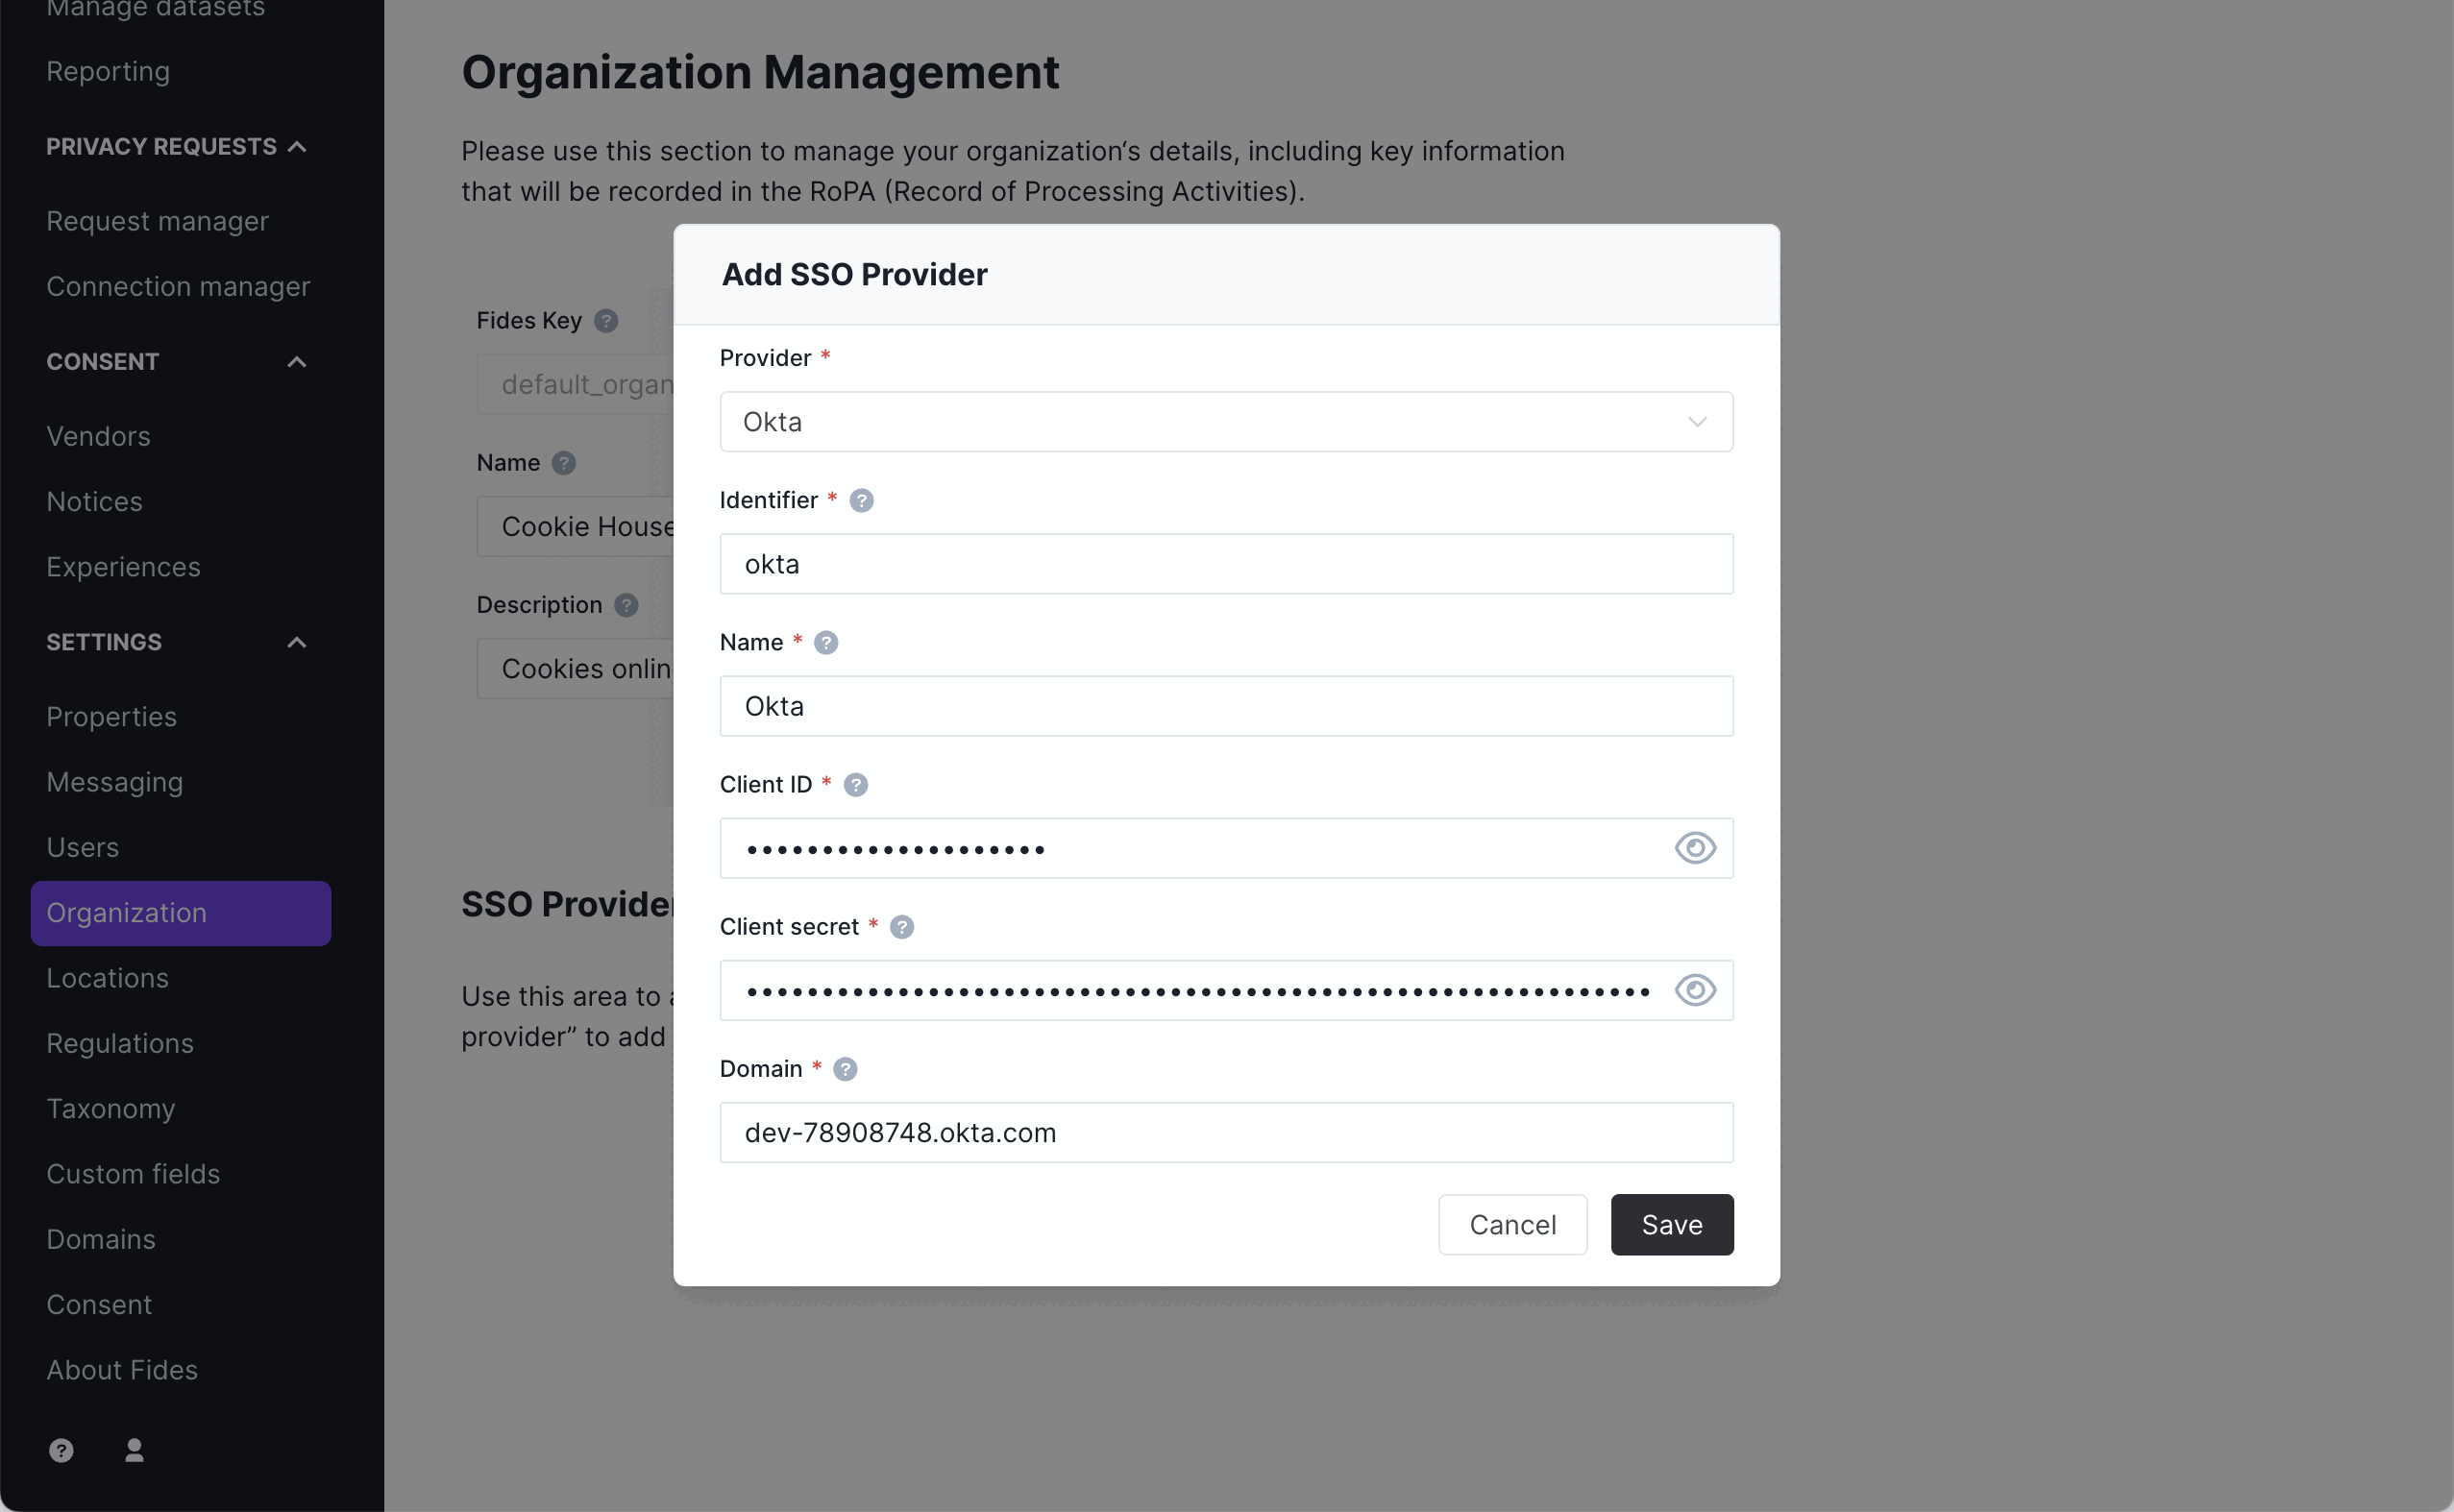This screenshot has width=2454, height=1512.
Task: Open Domains settings
Action: [x=101, y=1239]
